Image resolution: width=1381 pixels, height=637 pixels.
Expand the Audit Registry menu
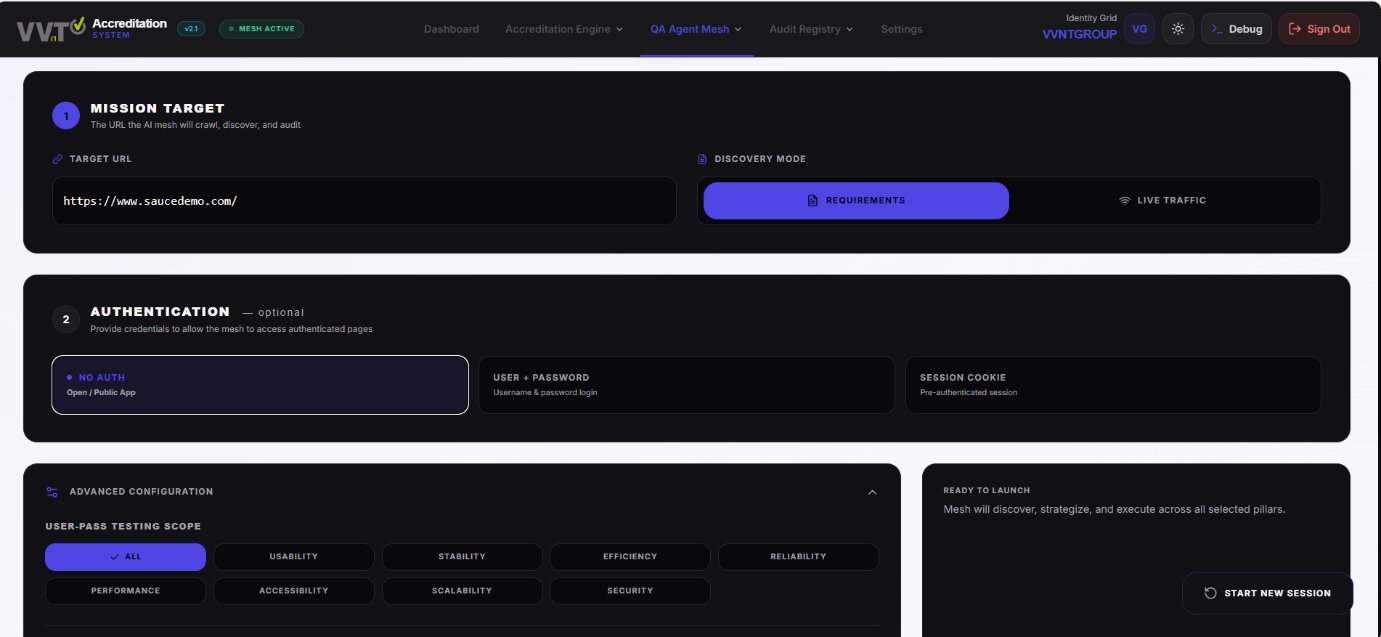(x=811, y=29)
